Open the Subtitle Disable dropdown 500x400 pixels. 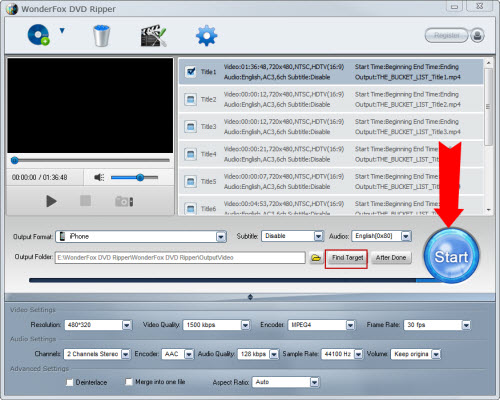pyautogui.click(x=292, y=236)
